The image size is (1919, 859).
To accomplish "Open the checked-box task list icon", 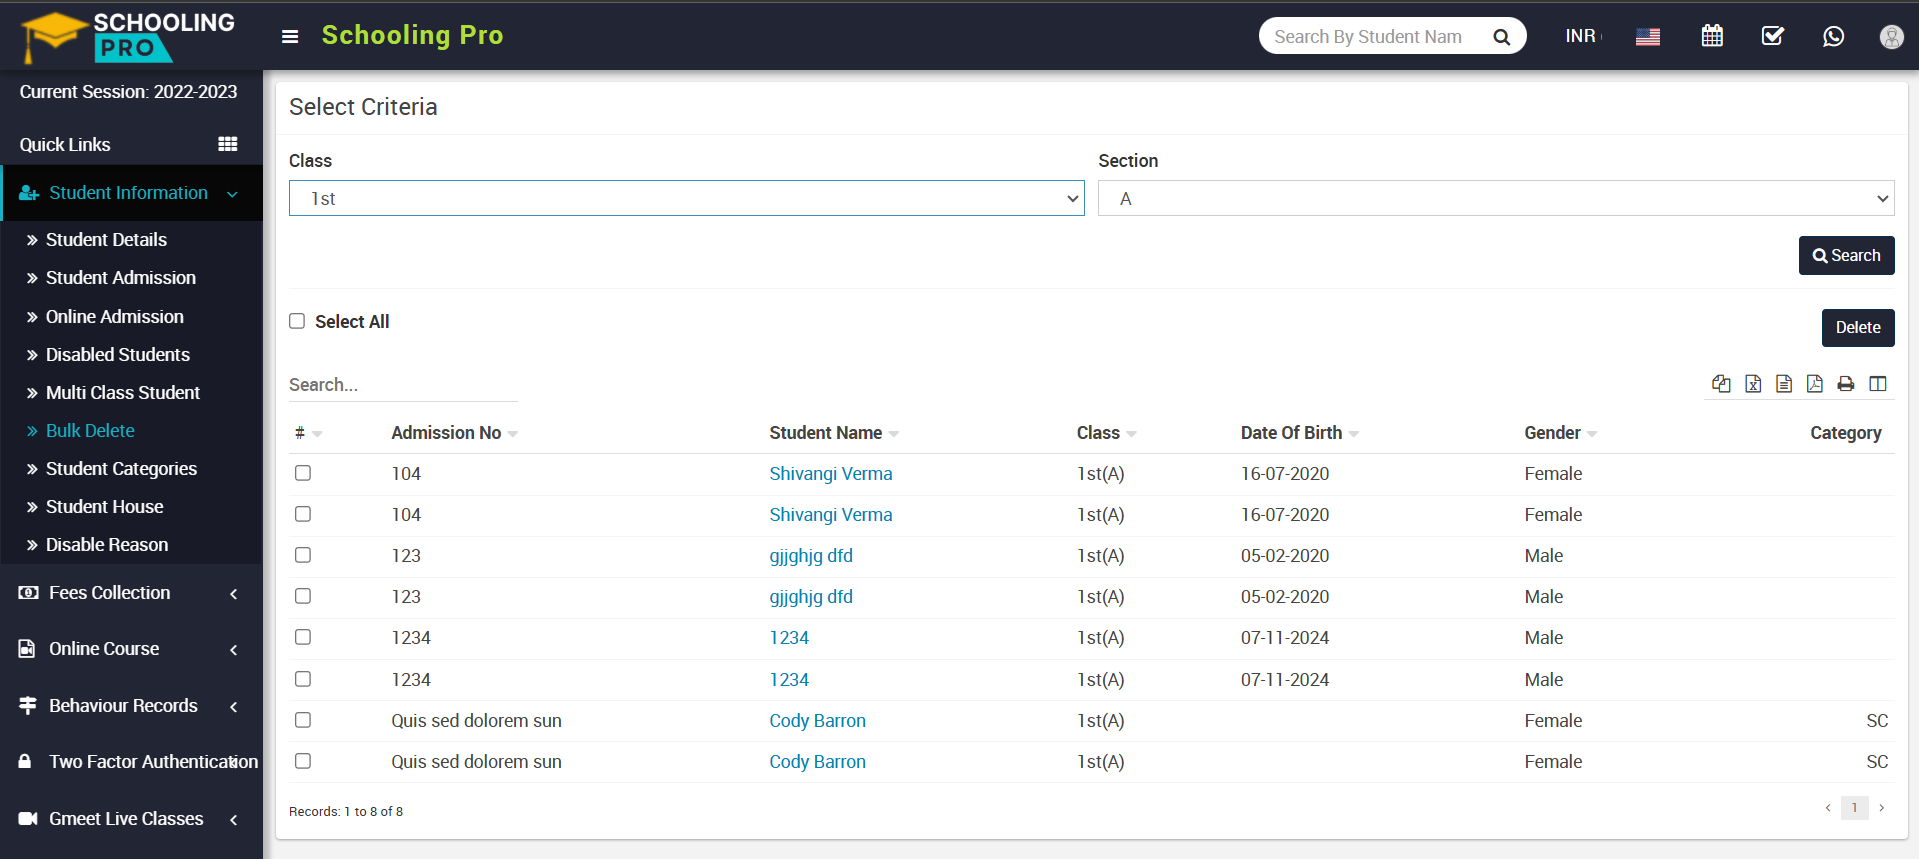I will 1772,36.
